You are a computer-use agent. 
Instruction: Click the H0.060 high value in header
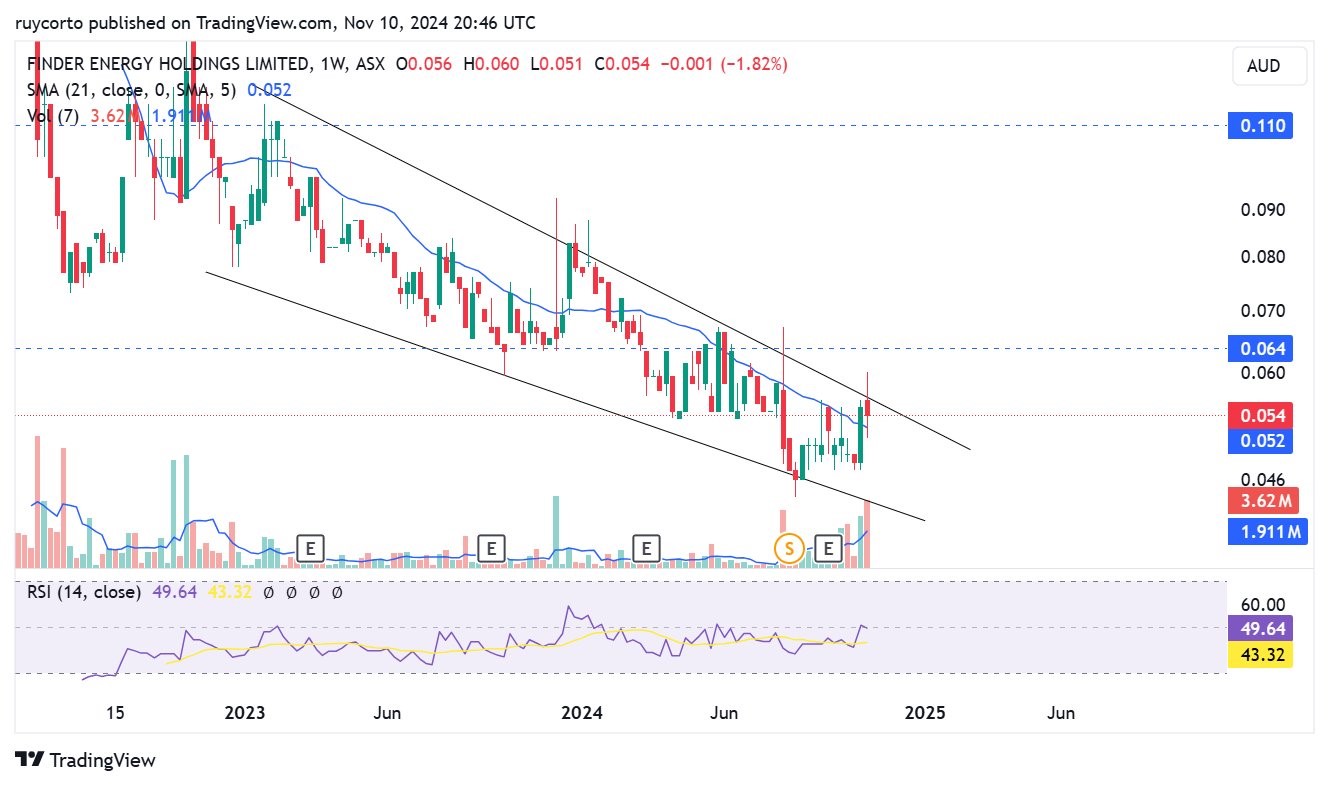491,64
